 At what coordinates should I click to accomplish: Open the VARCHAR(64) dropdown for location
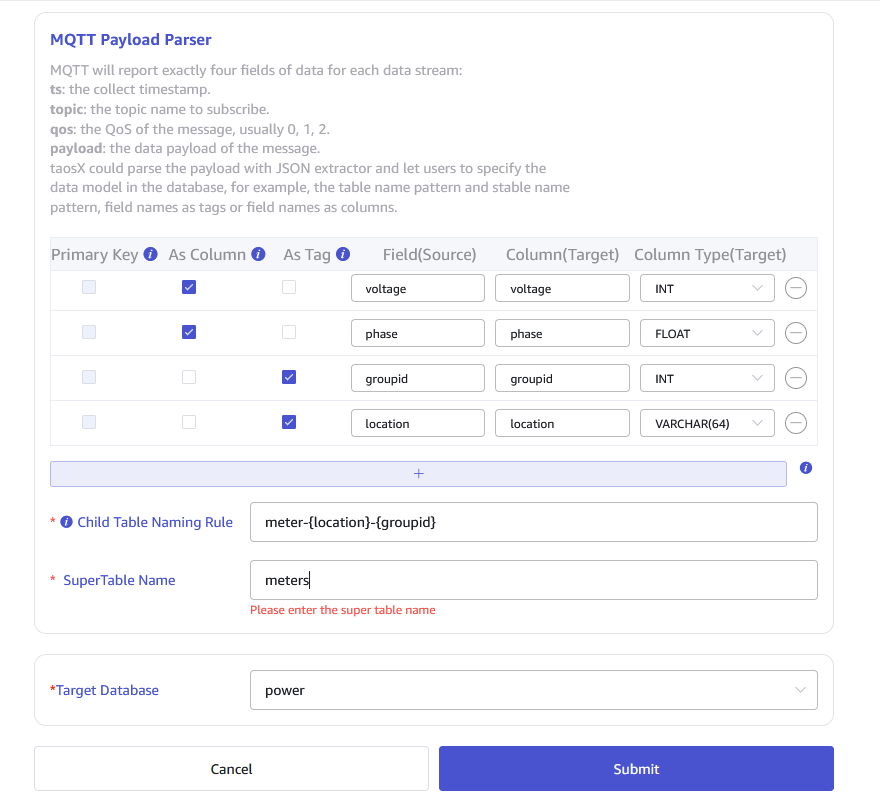point(707,422)
